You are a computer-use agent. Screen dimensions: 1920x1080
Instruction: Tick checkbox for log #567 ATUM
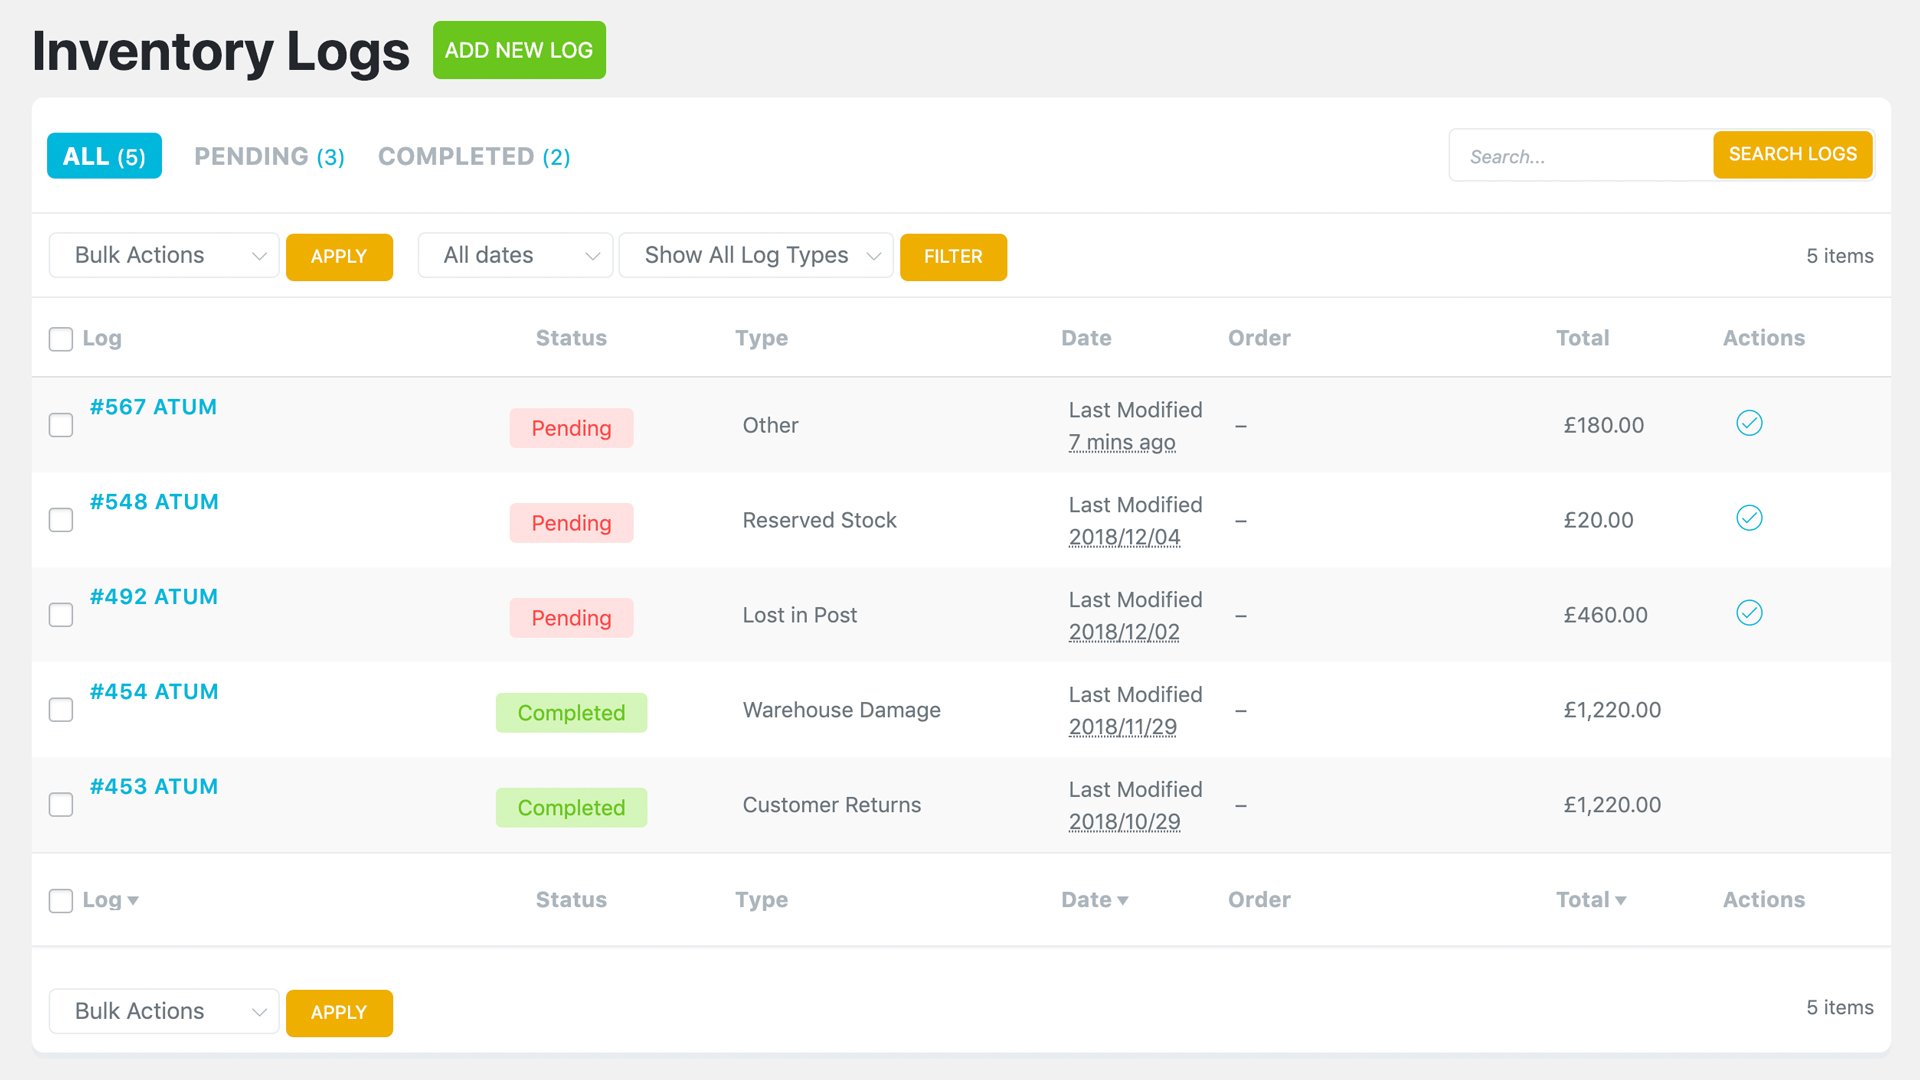tap(61, 425)
